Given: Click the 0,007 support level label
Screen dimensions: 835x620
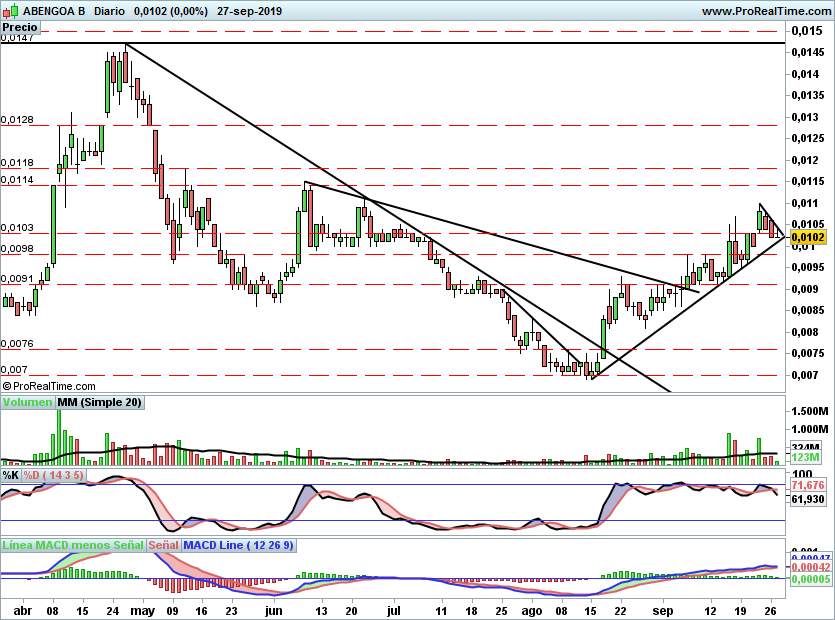Looking at the screenshot, I should [14, 370].
